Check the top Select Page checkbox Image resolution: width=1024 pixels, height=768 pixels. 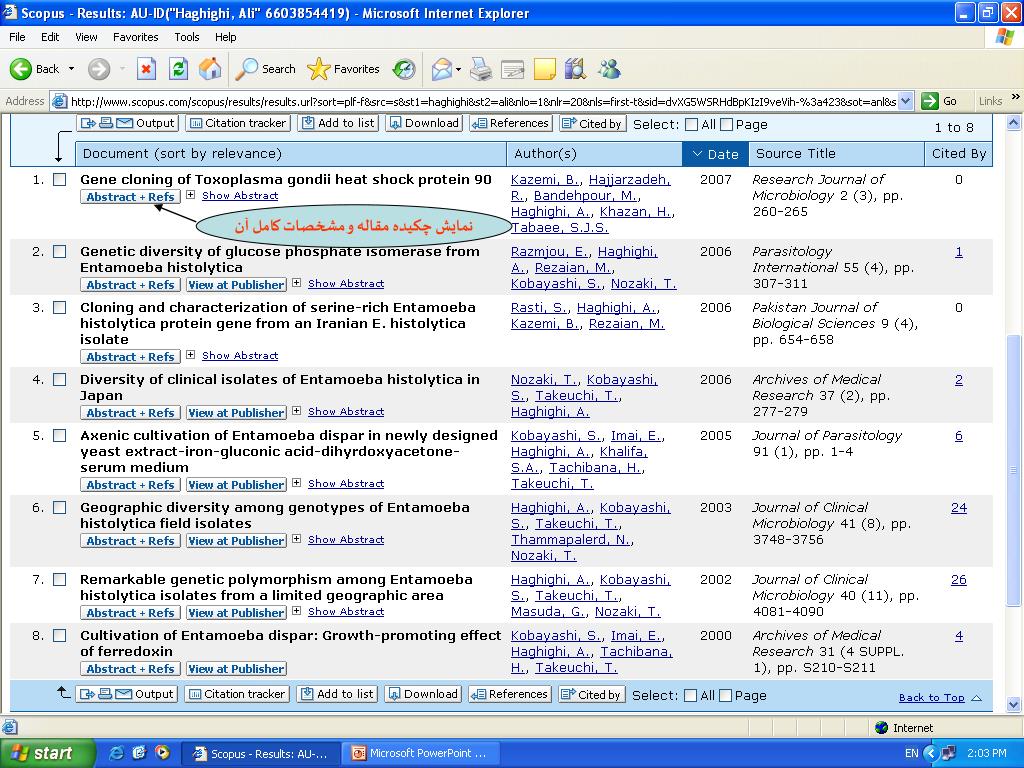[x=726, y=125]
